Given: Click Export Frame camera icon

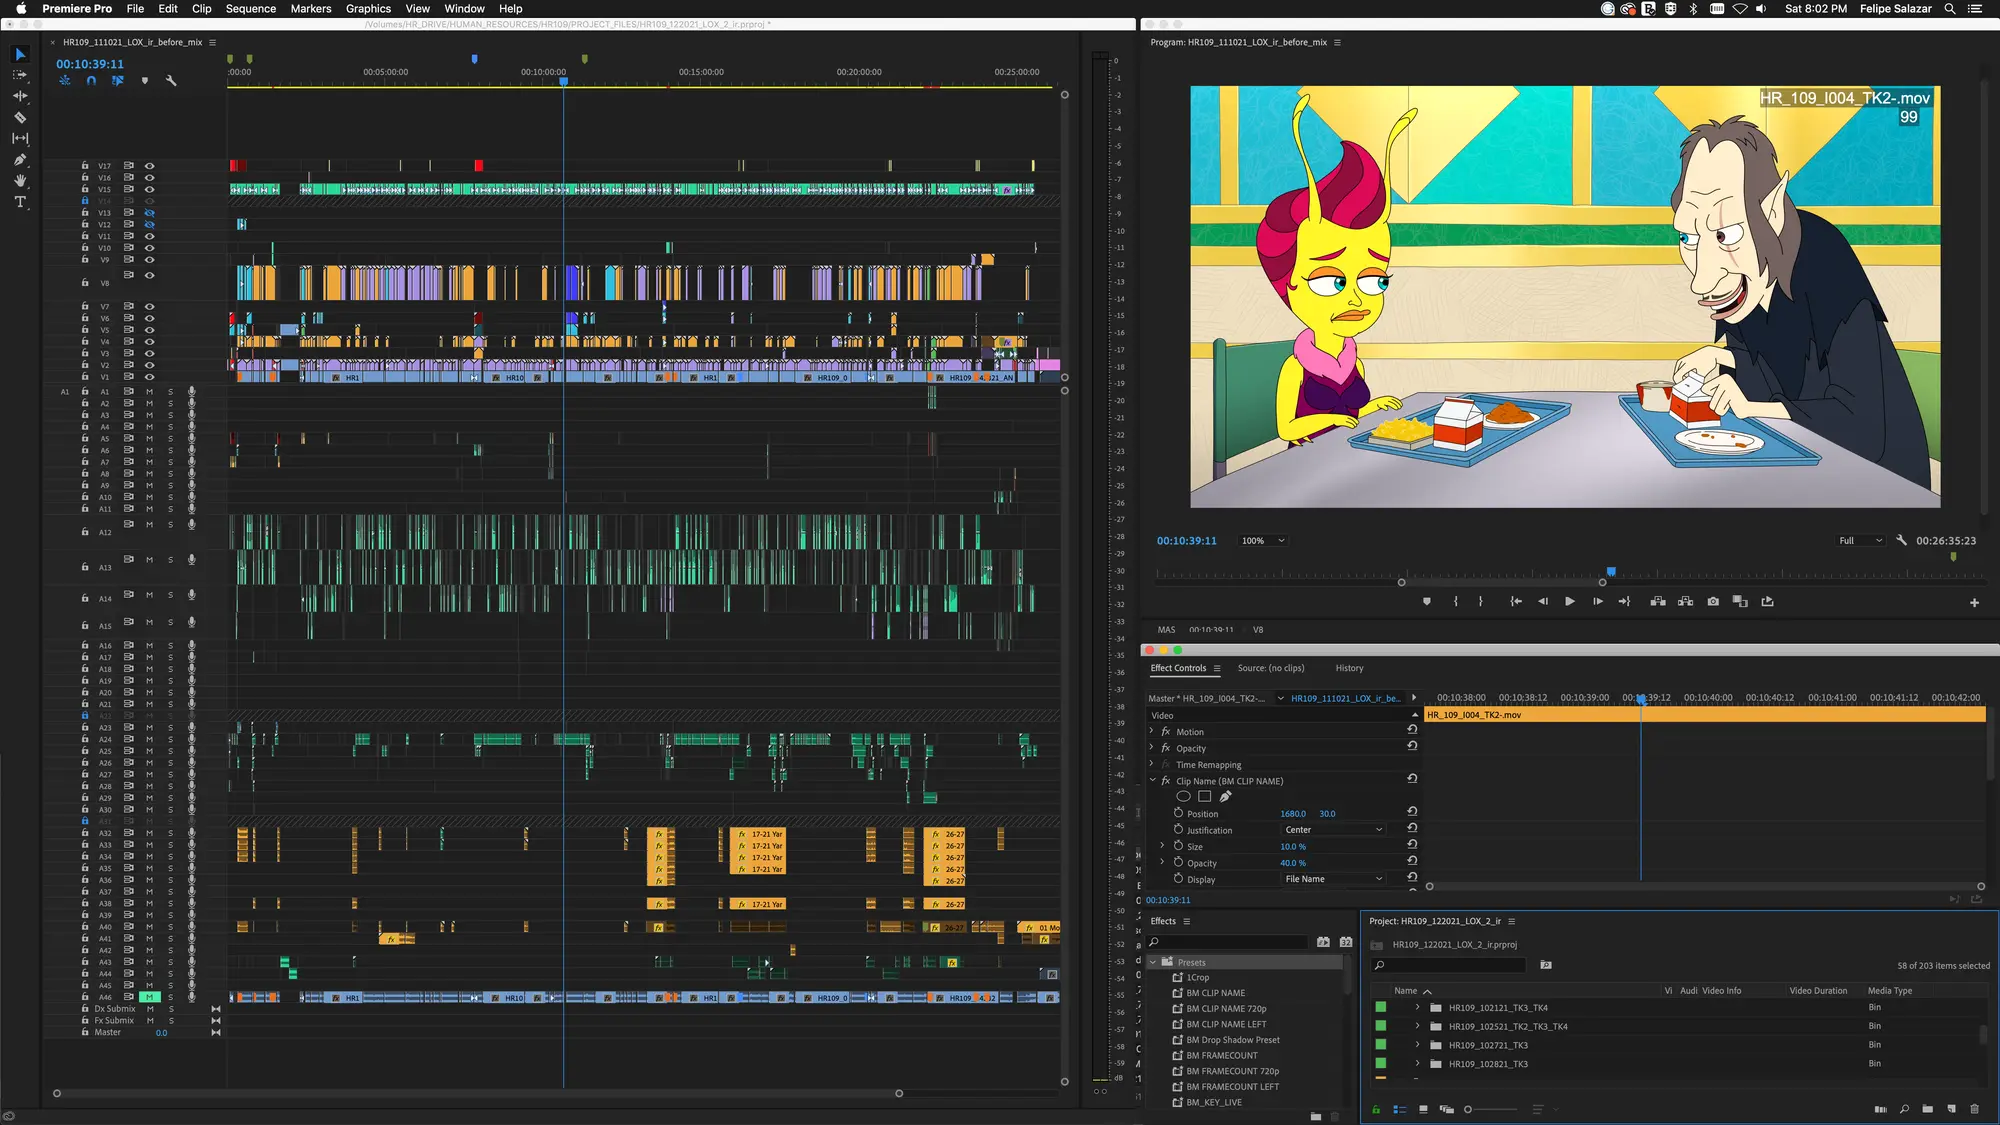Looking at the screenshot, I should (x=1713, y=602).
